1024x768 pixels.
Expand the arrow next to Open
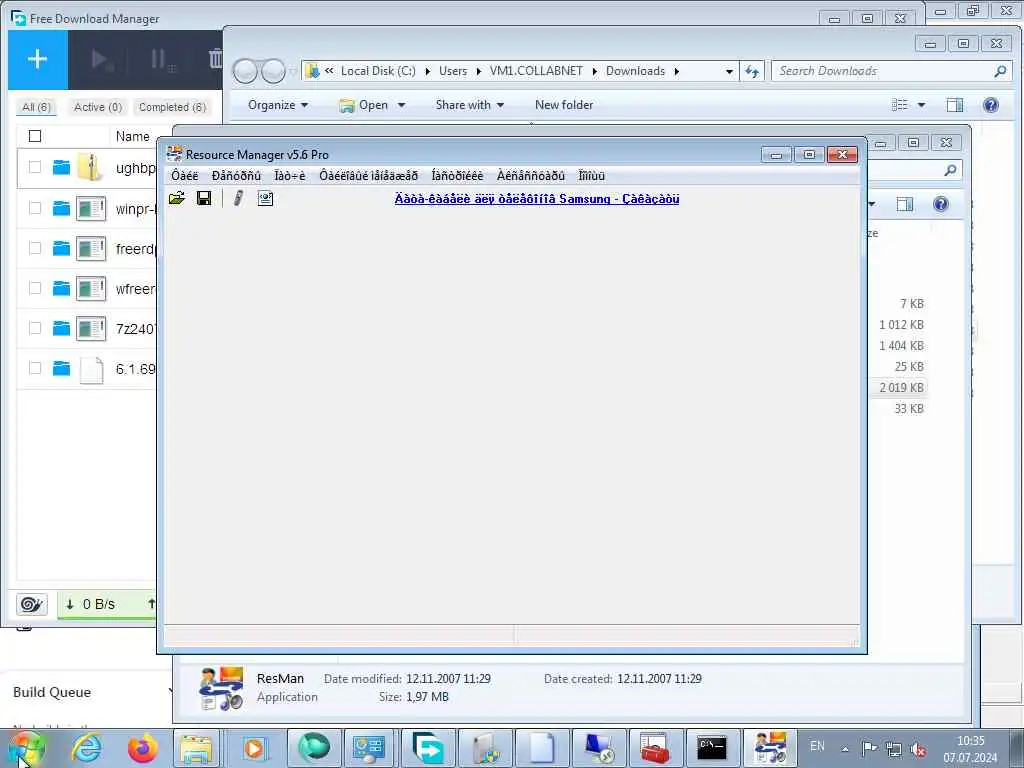point(401,105)
